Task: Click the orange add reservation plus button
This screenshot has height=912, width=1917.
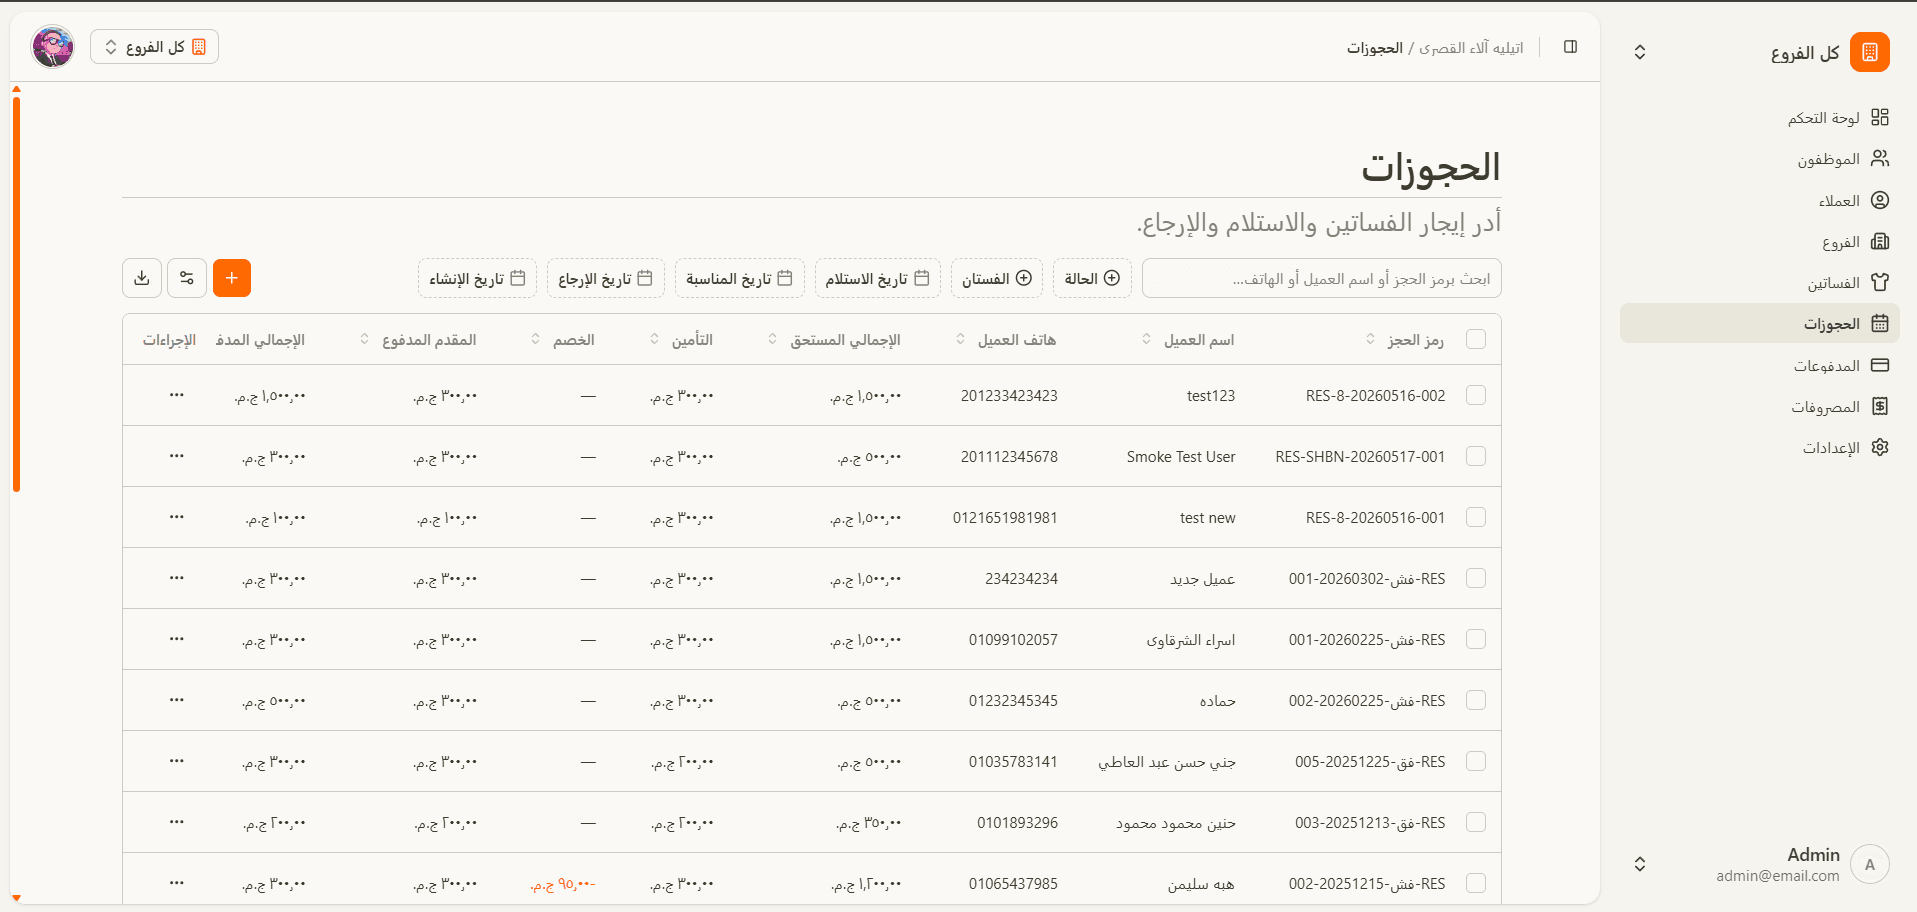Action: [x=232, y=278]
